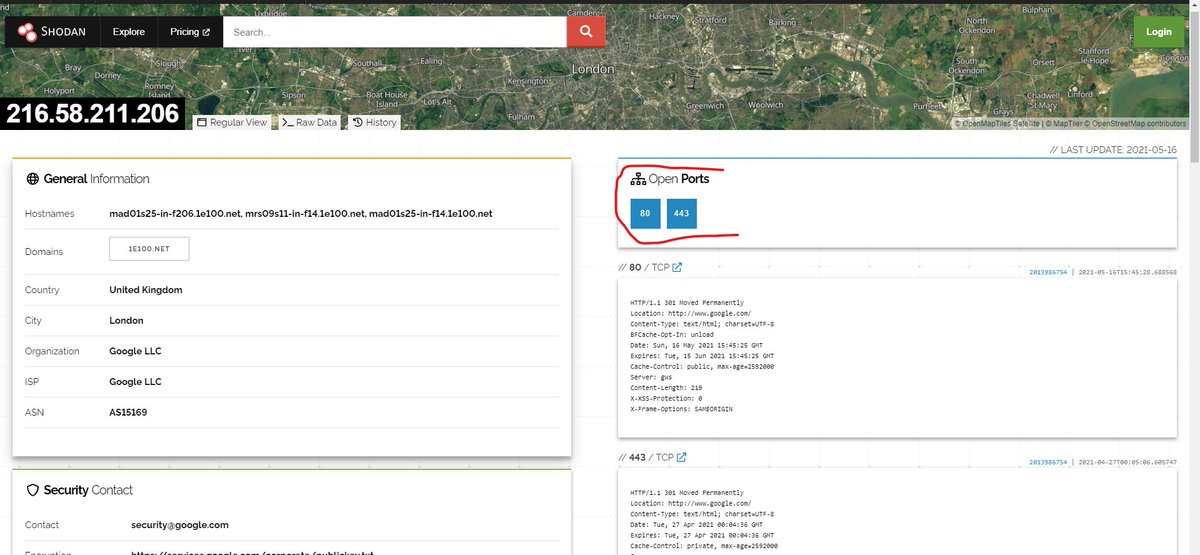Open the Explore menu item
This screenshot has width=1200, height=555.
[129, 32]
